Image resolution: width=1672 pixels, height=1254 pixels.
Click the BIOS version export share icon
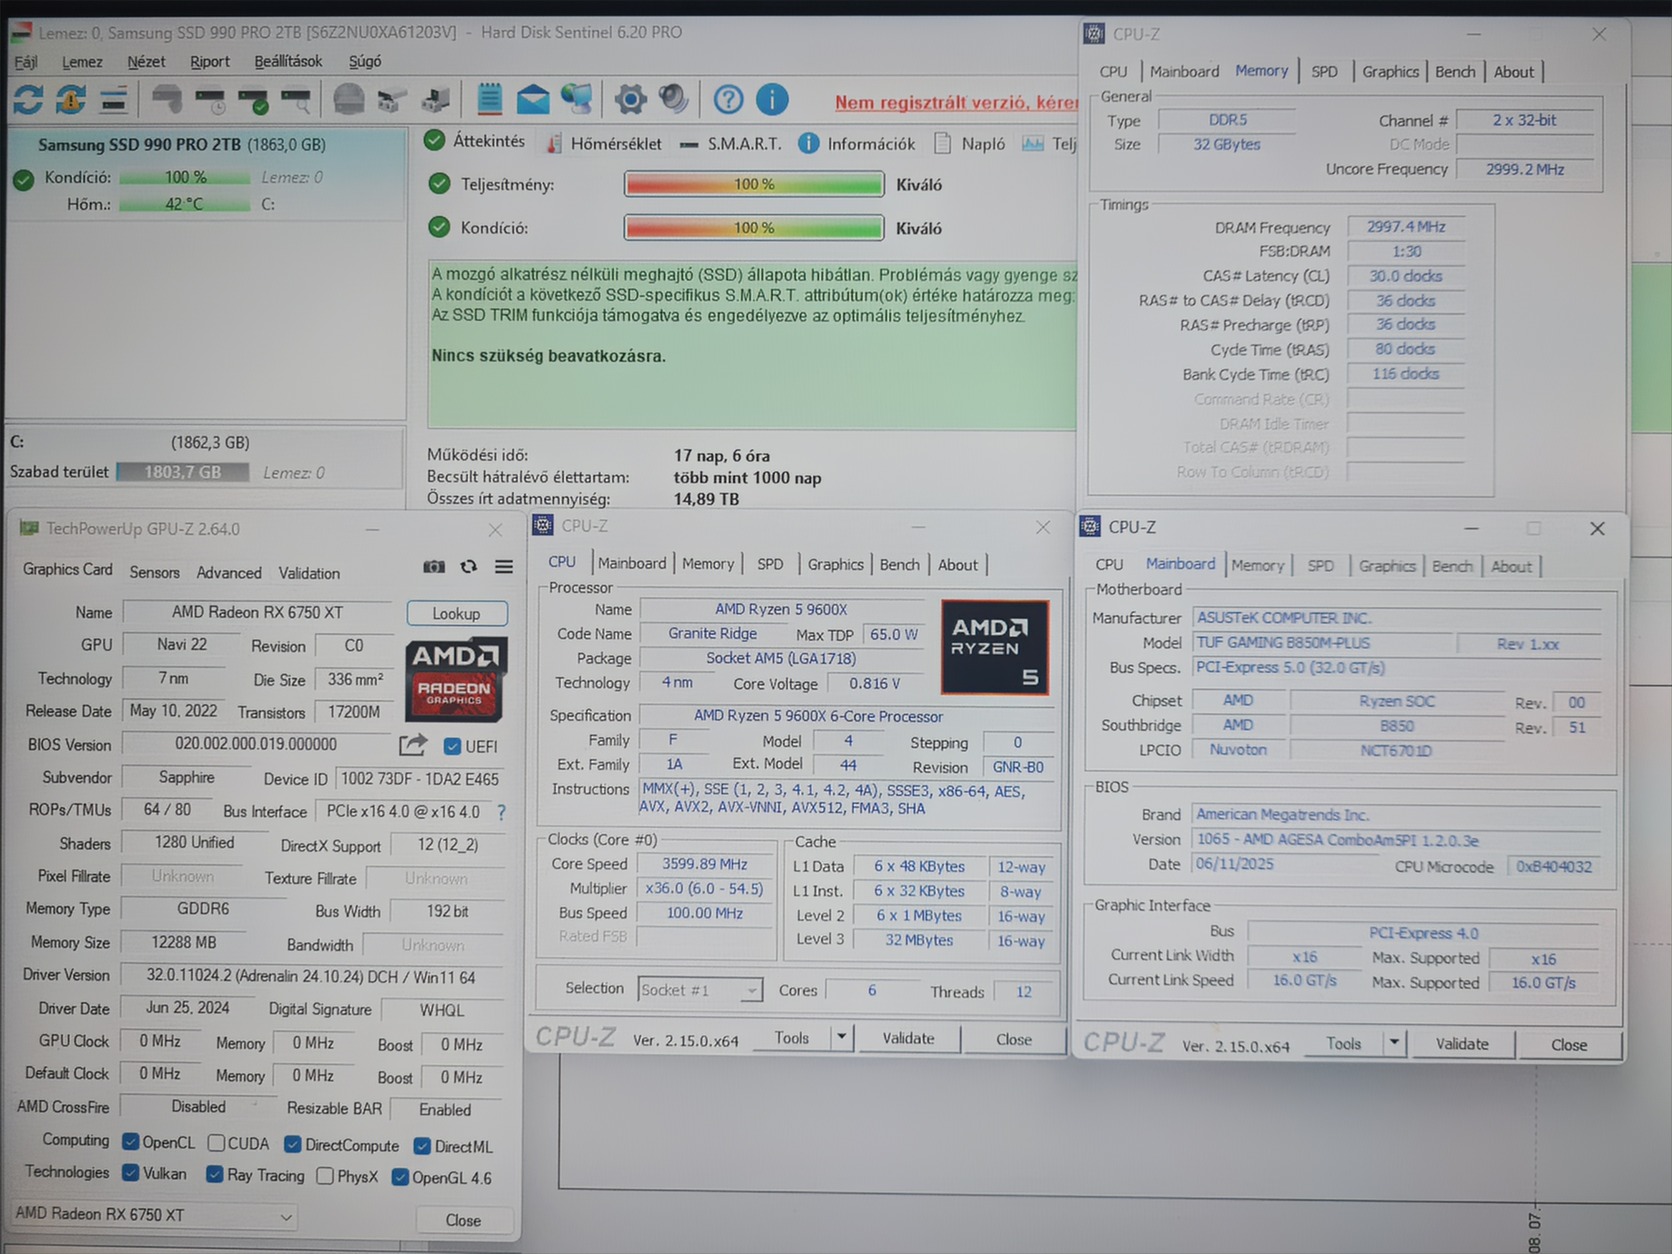coord(412,745)
